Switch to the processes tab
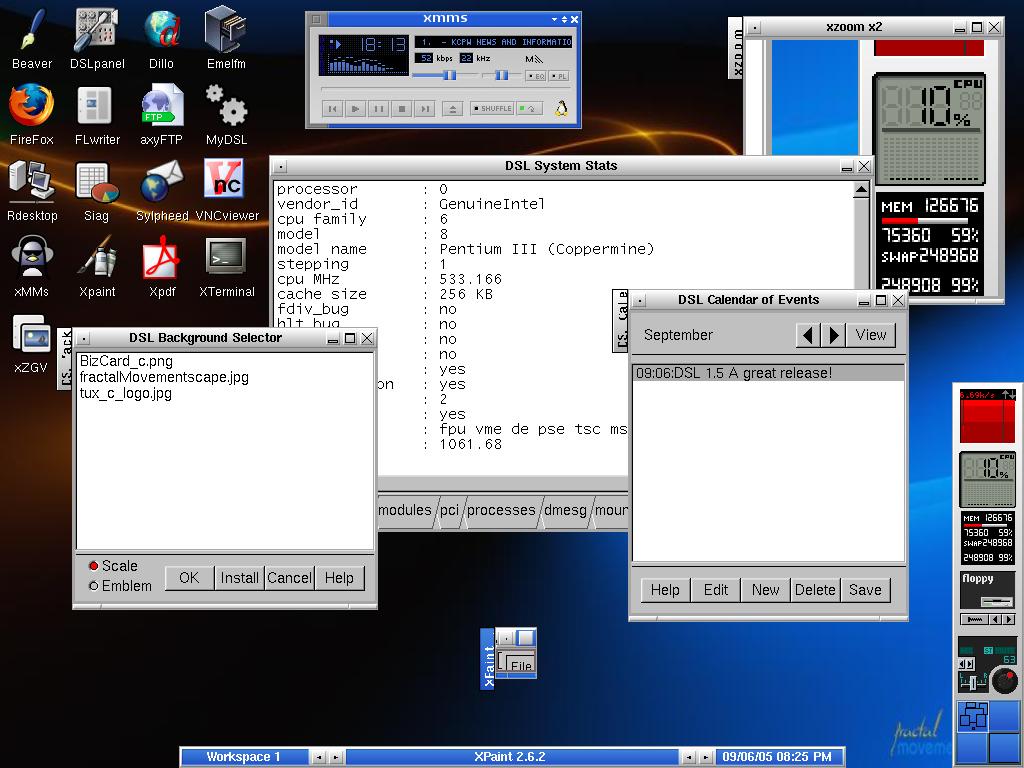The width and height of the screenshot is (1024, 768). point(501,510)
